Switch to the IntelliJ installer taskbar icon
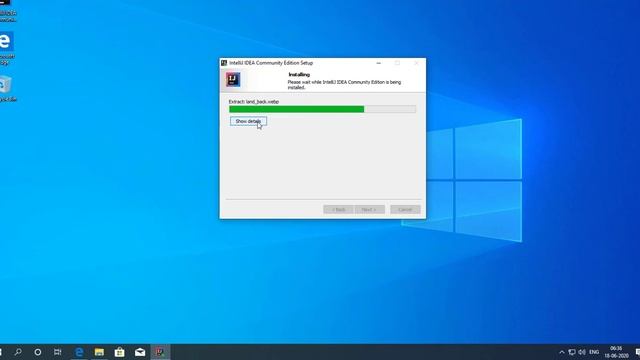 (160, 352)
